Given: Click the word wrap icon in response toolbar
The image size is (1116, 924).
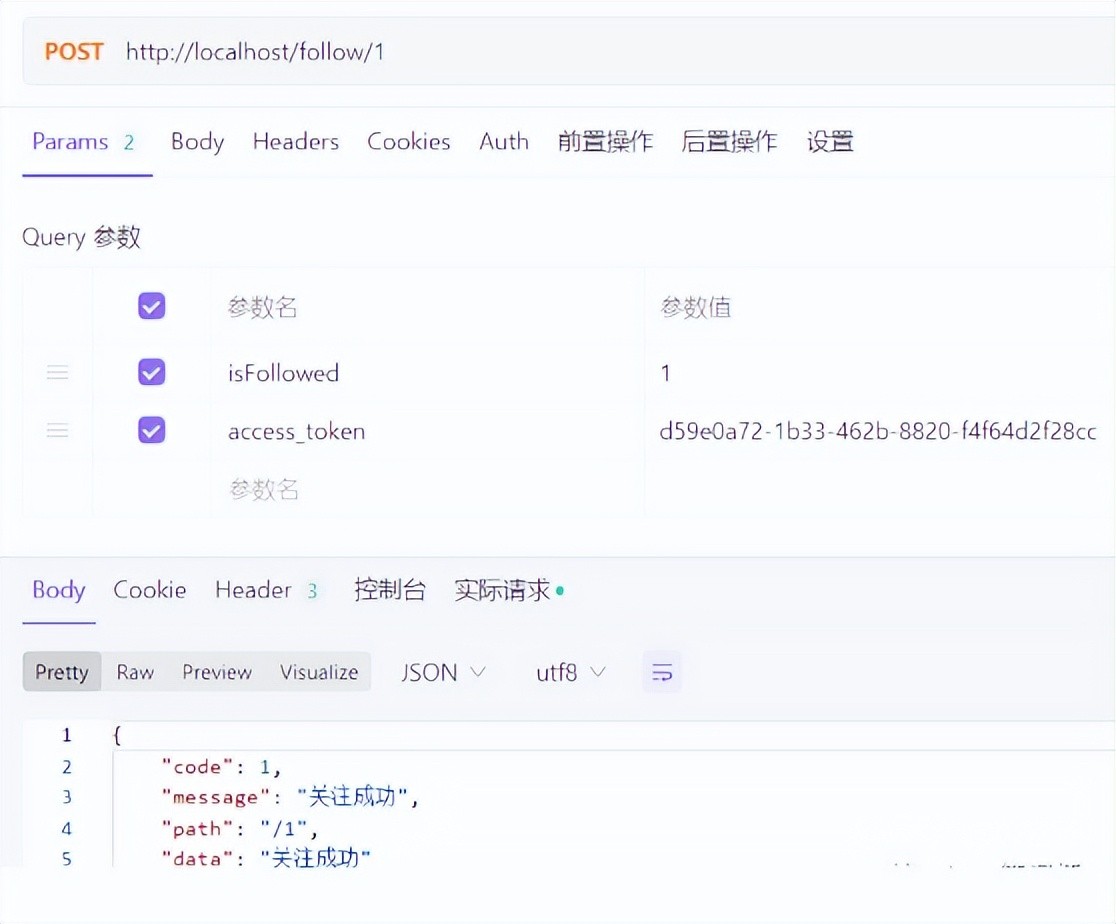Looking at the screenshot, I should point(661,673).
